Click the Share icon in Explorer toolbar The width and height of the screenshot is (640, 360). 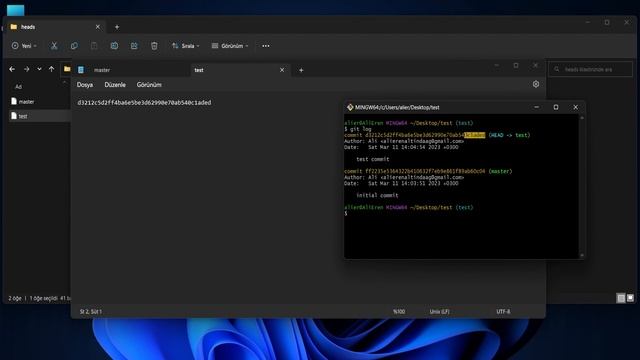(134, 46)
